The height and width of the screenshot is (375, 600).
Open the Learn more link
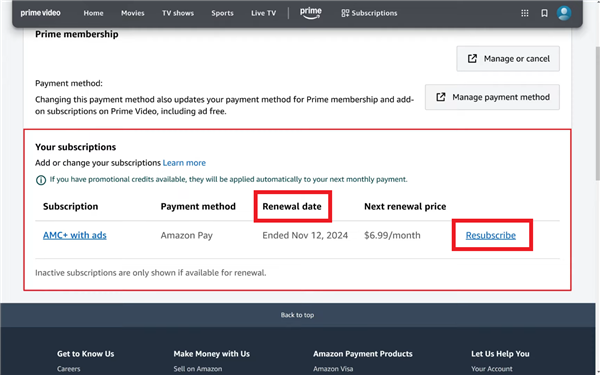pos(184,163)
